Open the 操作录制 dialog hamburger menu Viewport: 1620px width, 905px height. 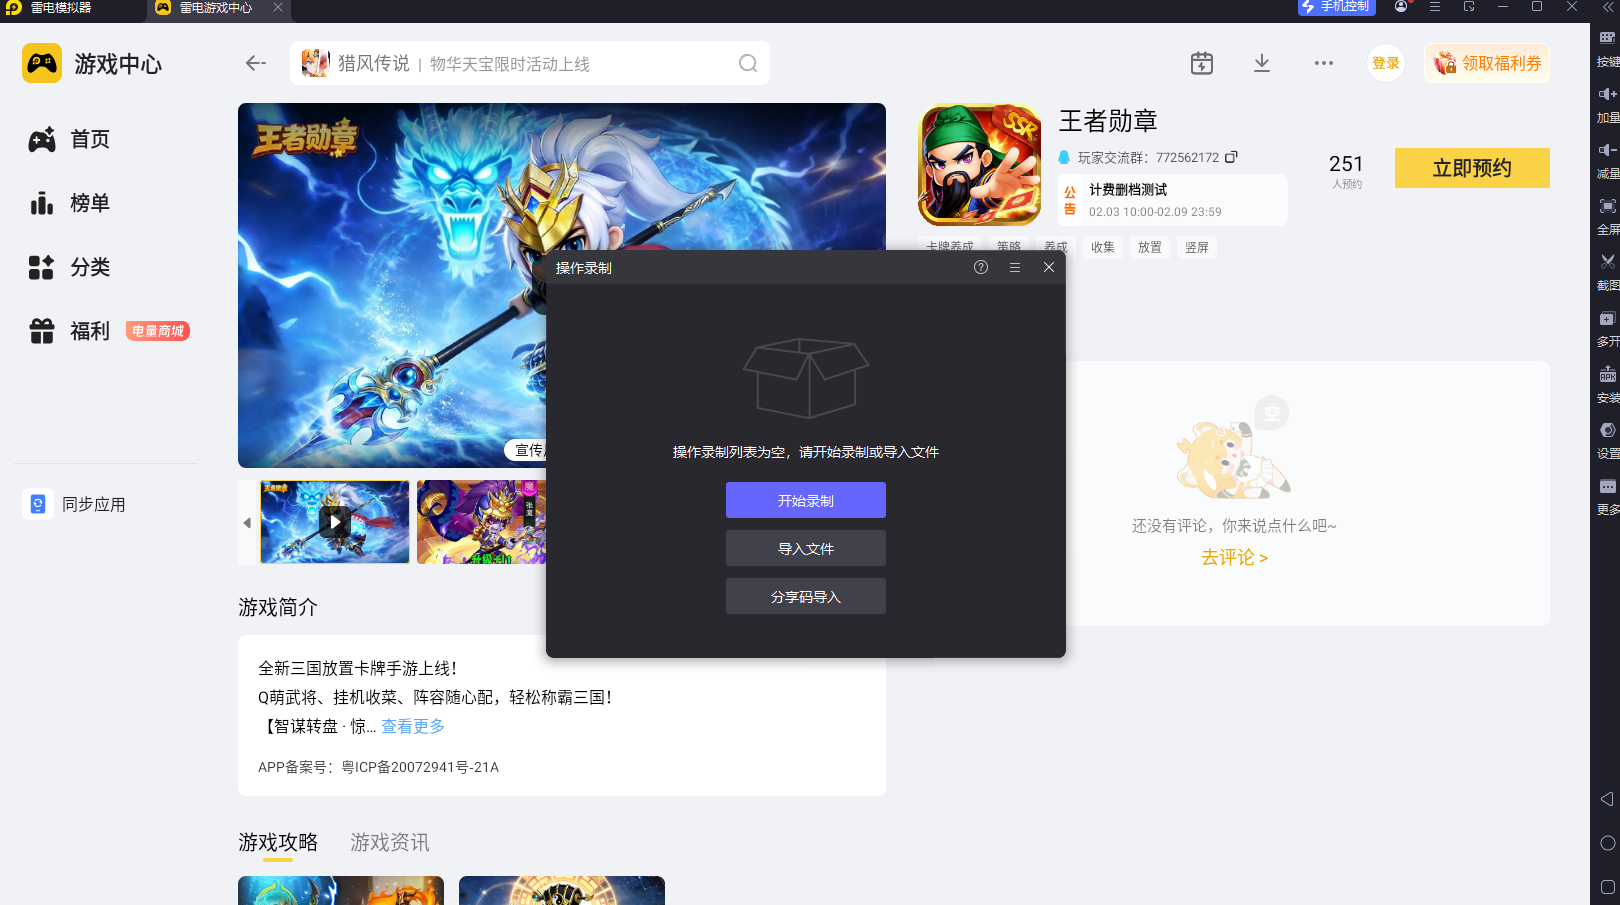1015,267
